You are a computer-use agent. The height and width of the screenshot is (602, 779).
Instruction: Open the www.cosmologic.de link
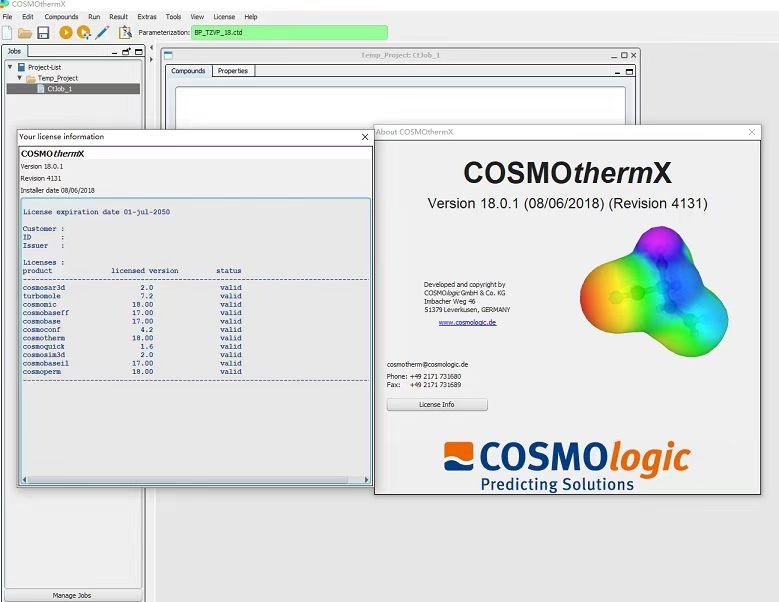(467, 322)
